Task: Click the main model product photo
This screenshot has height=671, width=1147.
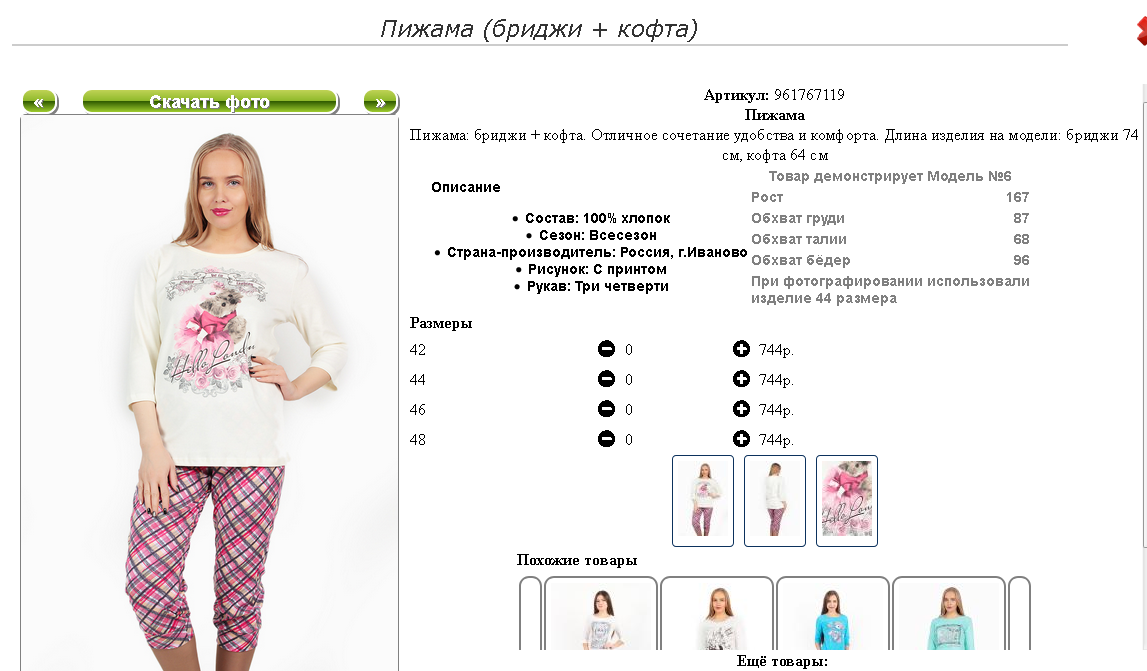Action: pyautogui.click(x=209, y=394)
